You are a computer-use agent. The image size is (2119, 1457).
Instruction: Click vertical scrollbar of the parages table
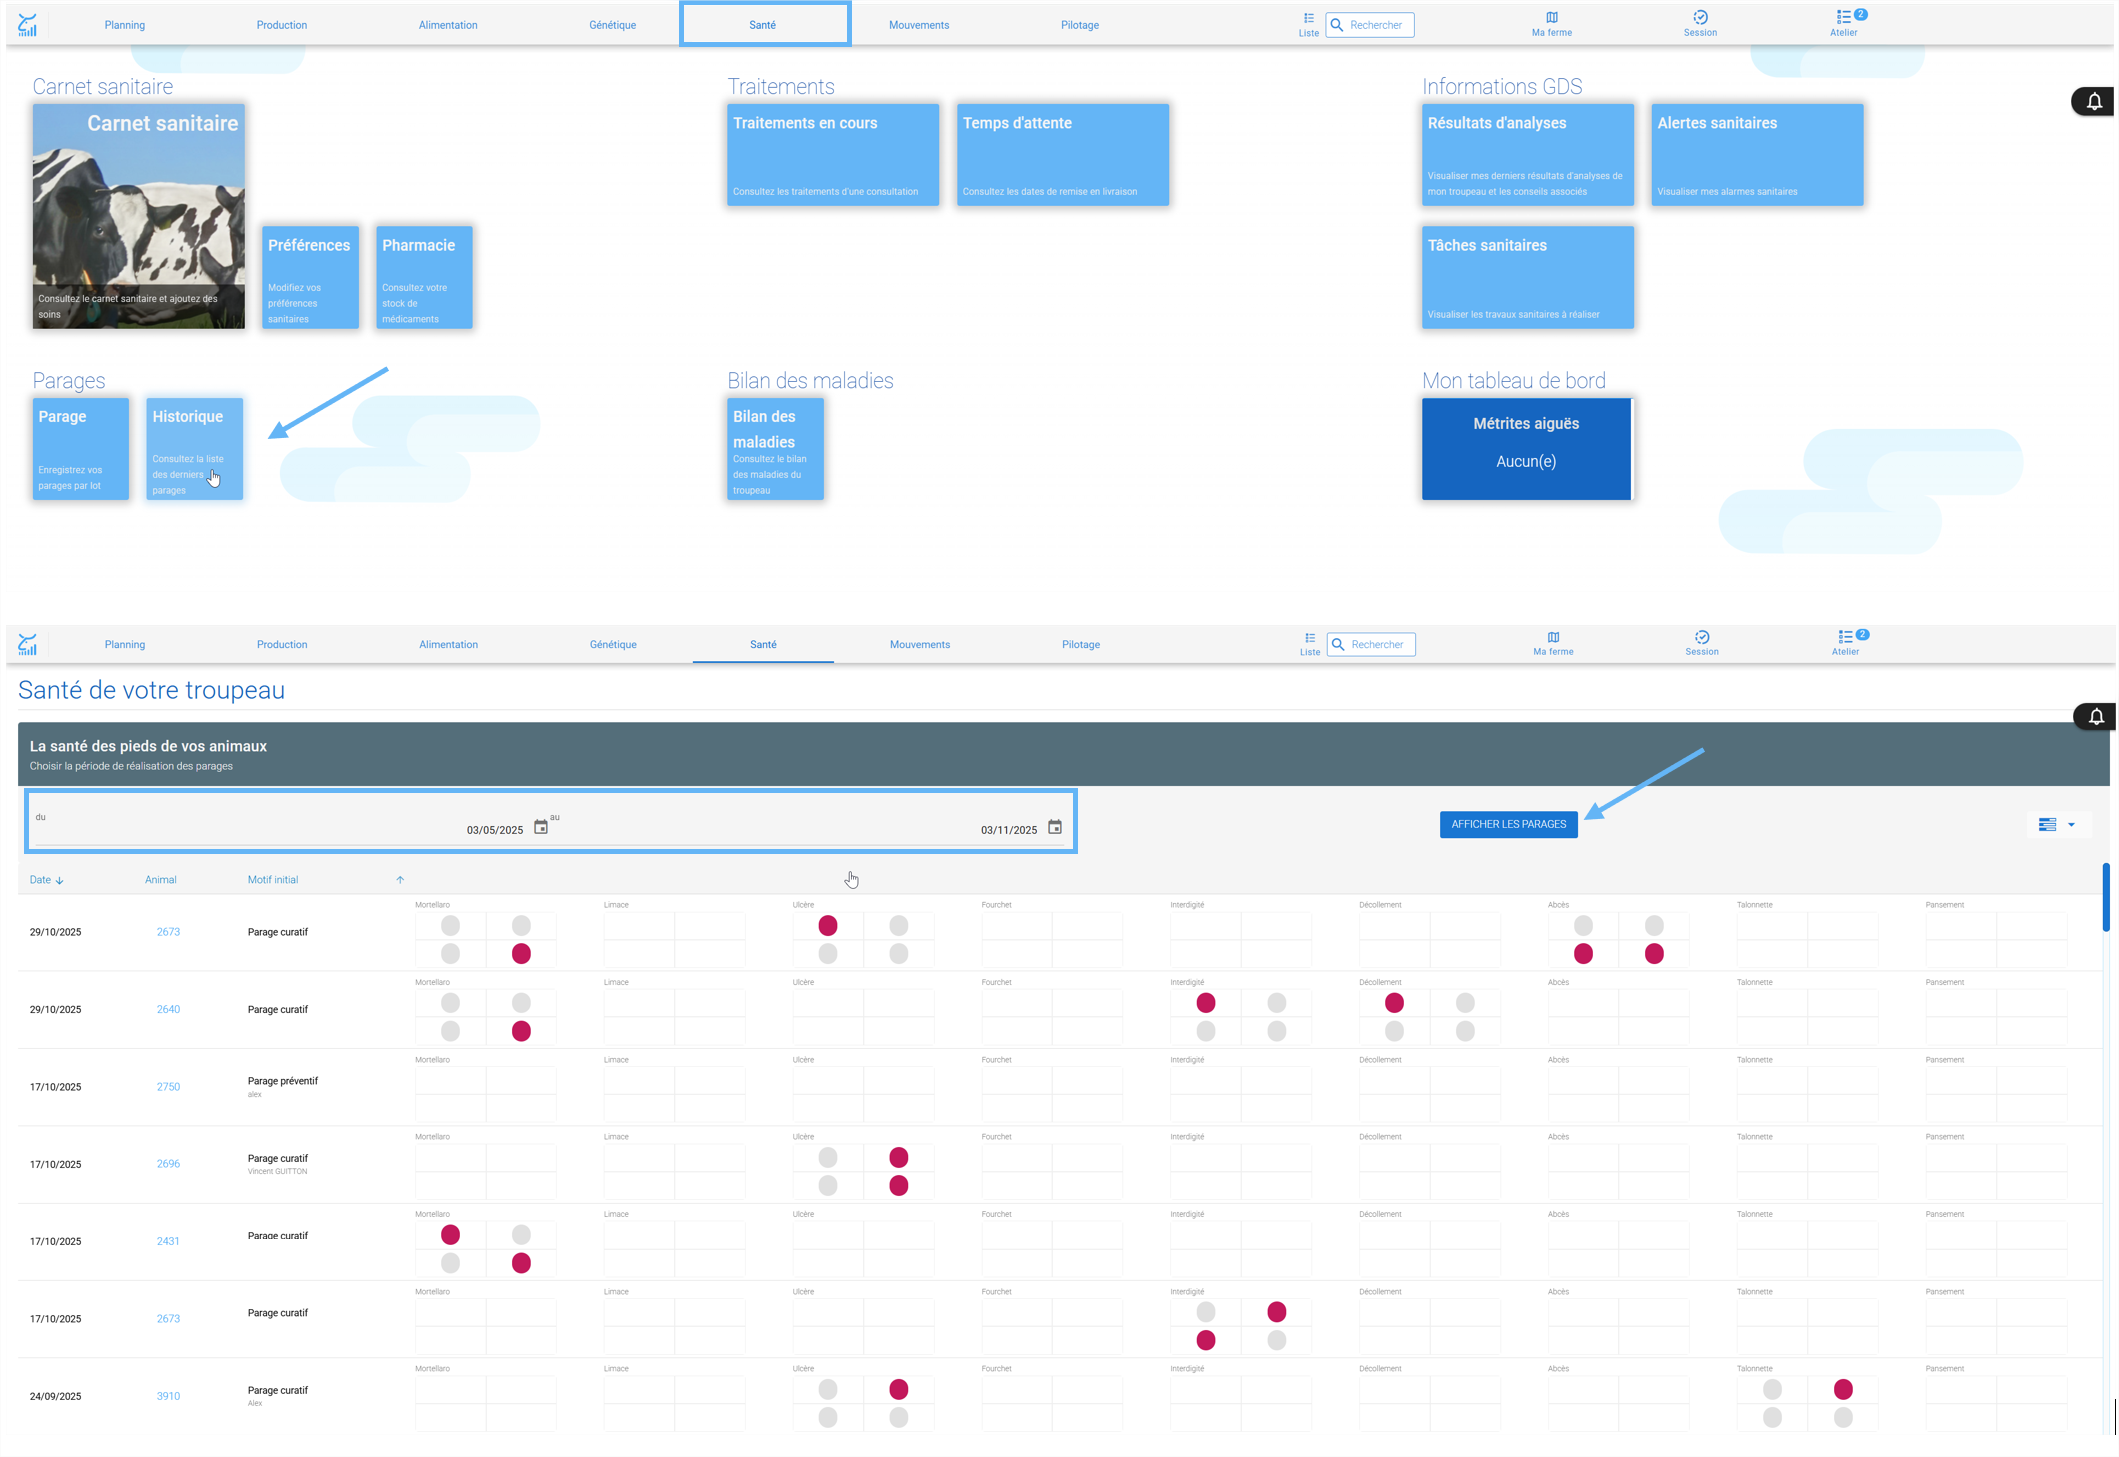pos(2107,897)
